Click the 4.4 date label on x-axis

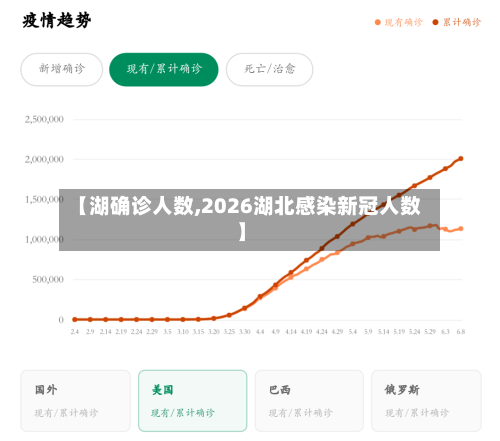[x=260, y=332]
